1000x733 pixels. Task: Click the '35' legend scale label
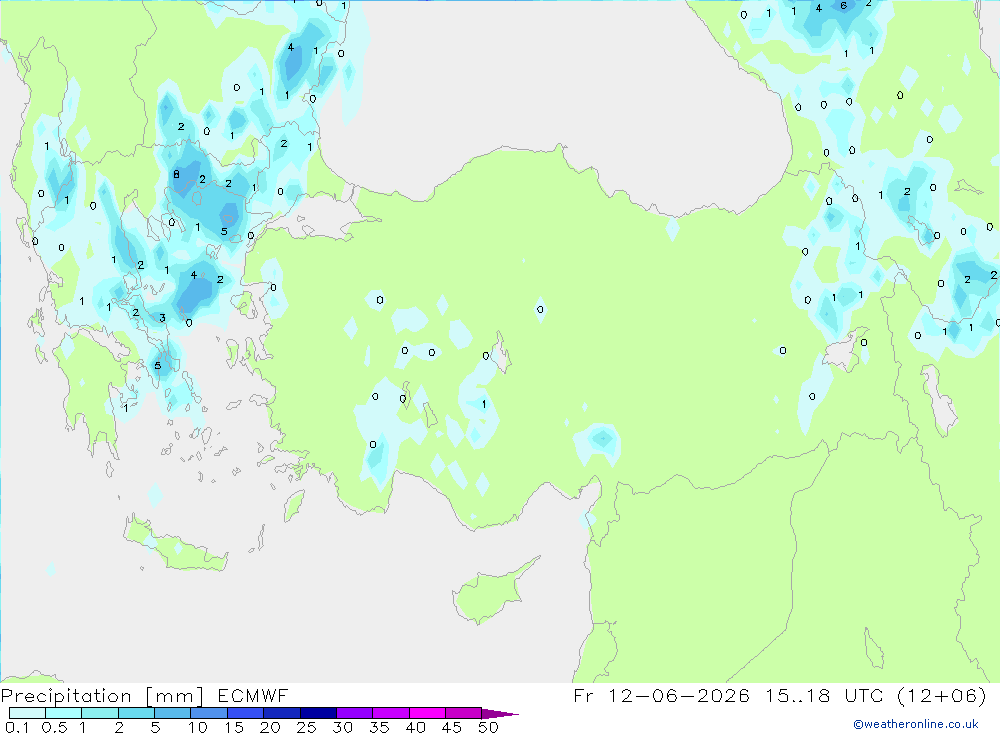(x=379, y=727)
